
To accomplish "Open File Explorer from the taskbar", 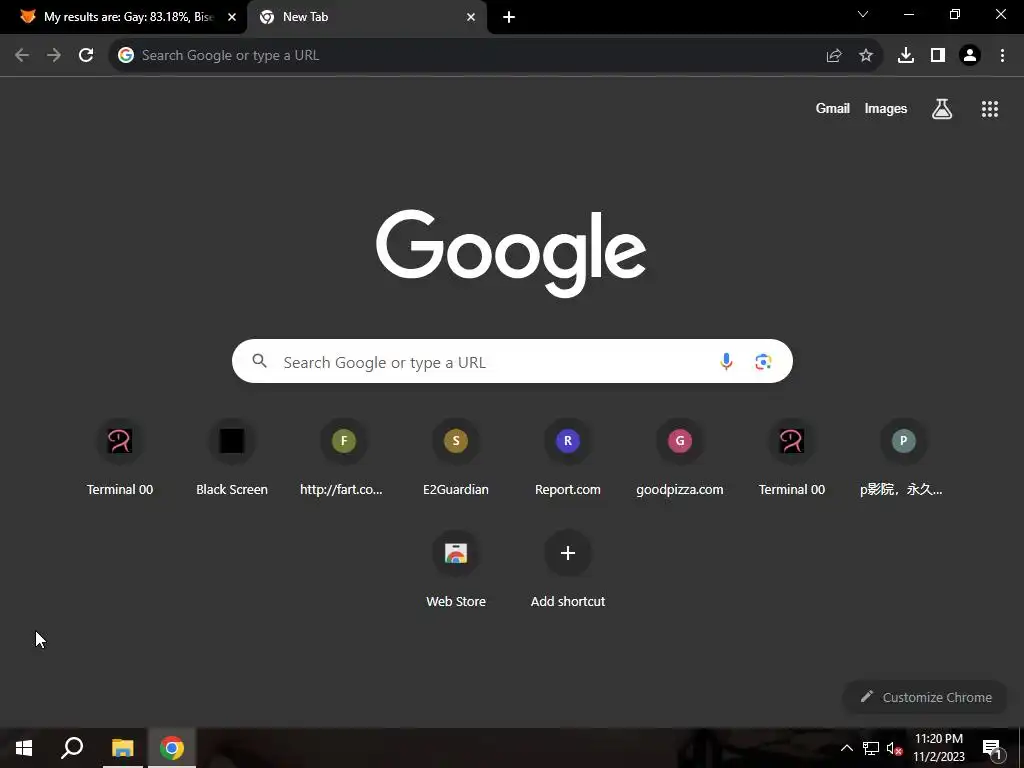I will coord(122,748).
